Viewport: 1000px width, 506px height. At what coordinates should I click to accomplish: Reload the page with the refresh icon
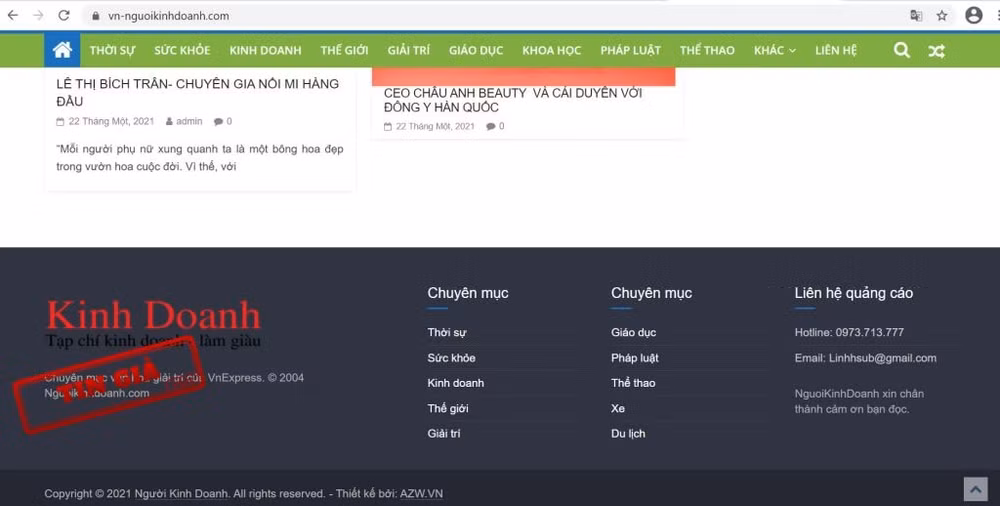[x=64, y=15]
